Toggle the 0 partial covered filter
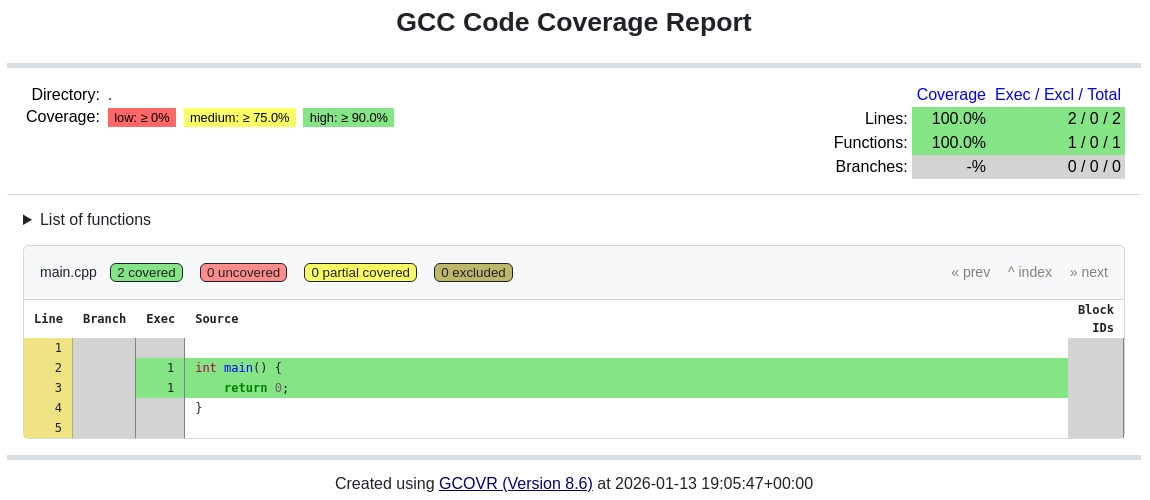This screenshot has height=500, width=1150. (x=360, y=273)
